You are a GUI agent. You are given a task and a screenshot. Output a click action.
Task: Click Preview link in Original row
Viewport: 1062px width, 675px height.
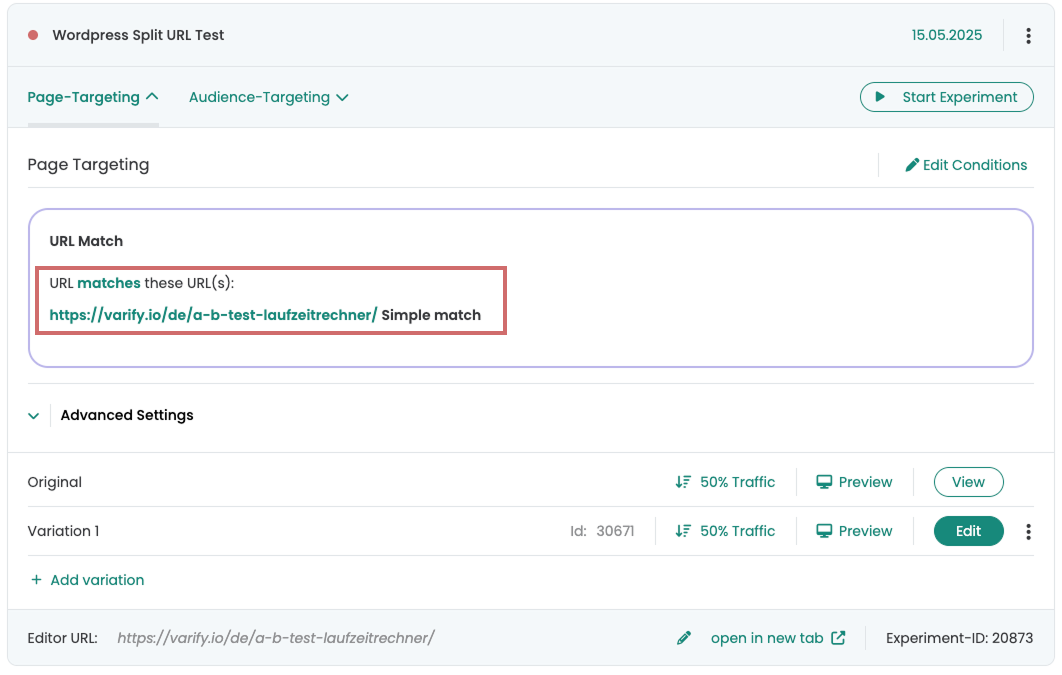click(854, 482)
